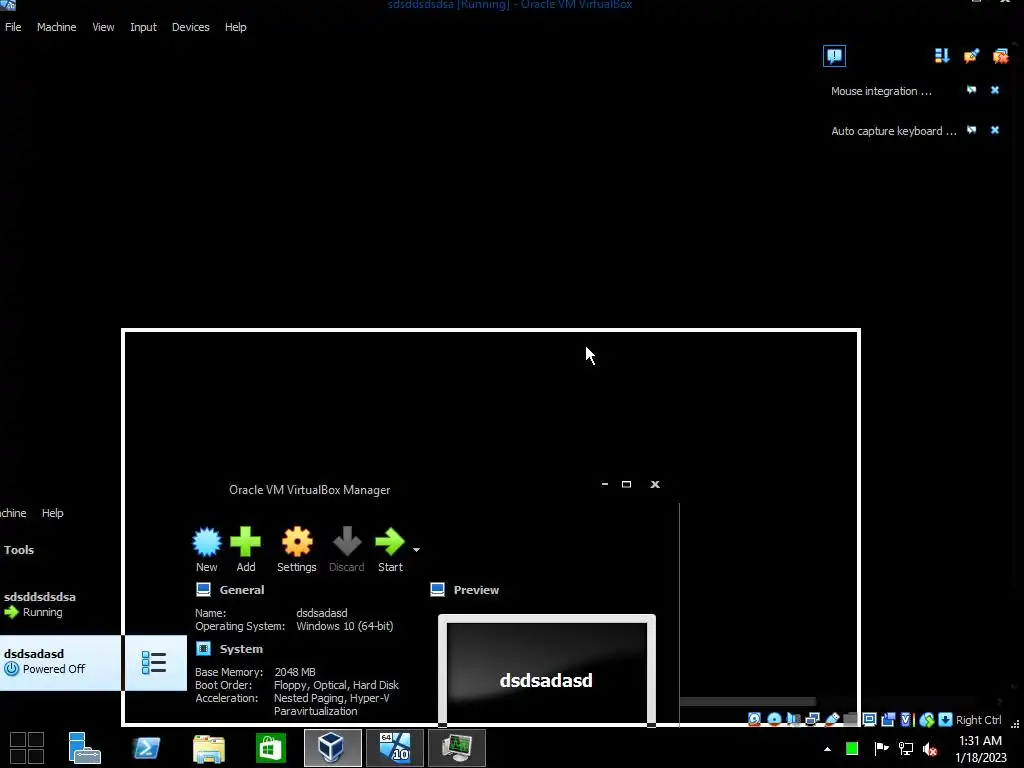Click the horizontal scrollbar in VirtualBox Manager
Viewport: 1024px width, 768px height.
point(748,701)
